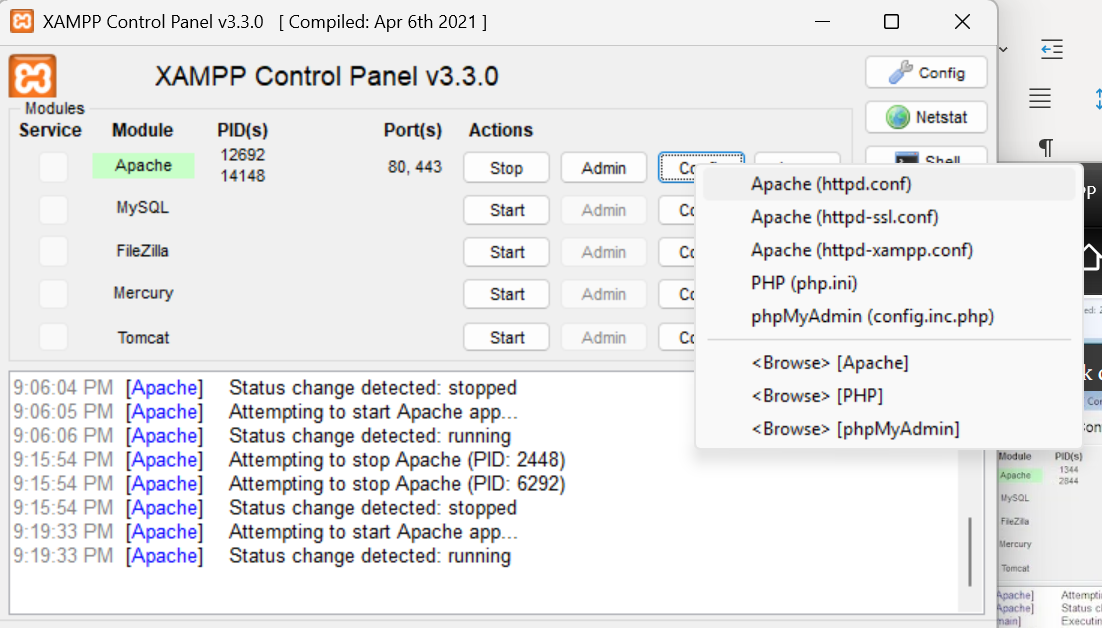Screen dimensions: 1102x628
Task: Select <Browse> [PHP] menu entry
Action: coord(888,395)
